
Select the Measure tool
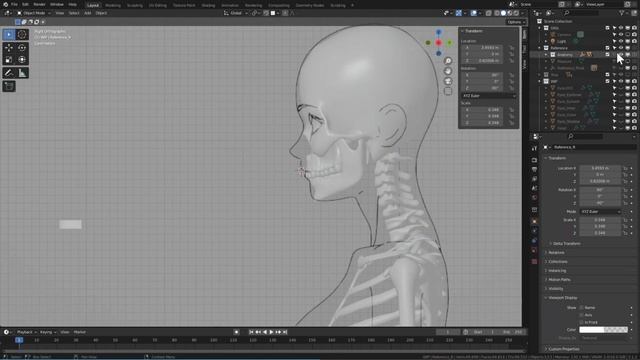coord(22,73)
